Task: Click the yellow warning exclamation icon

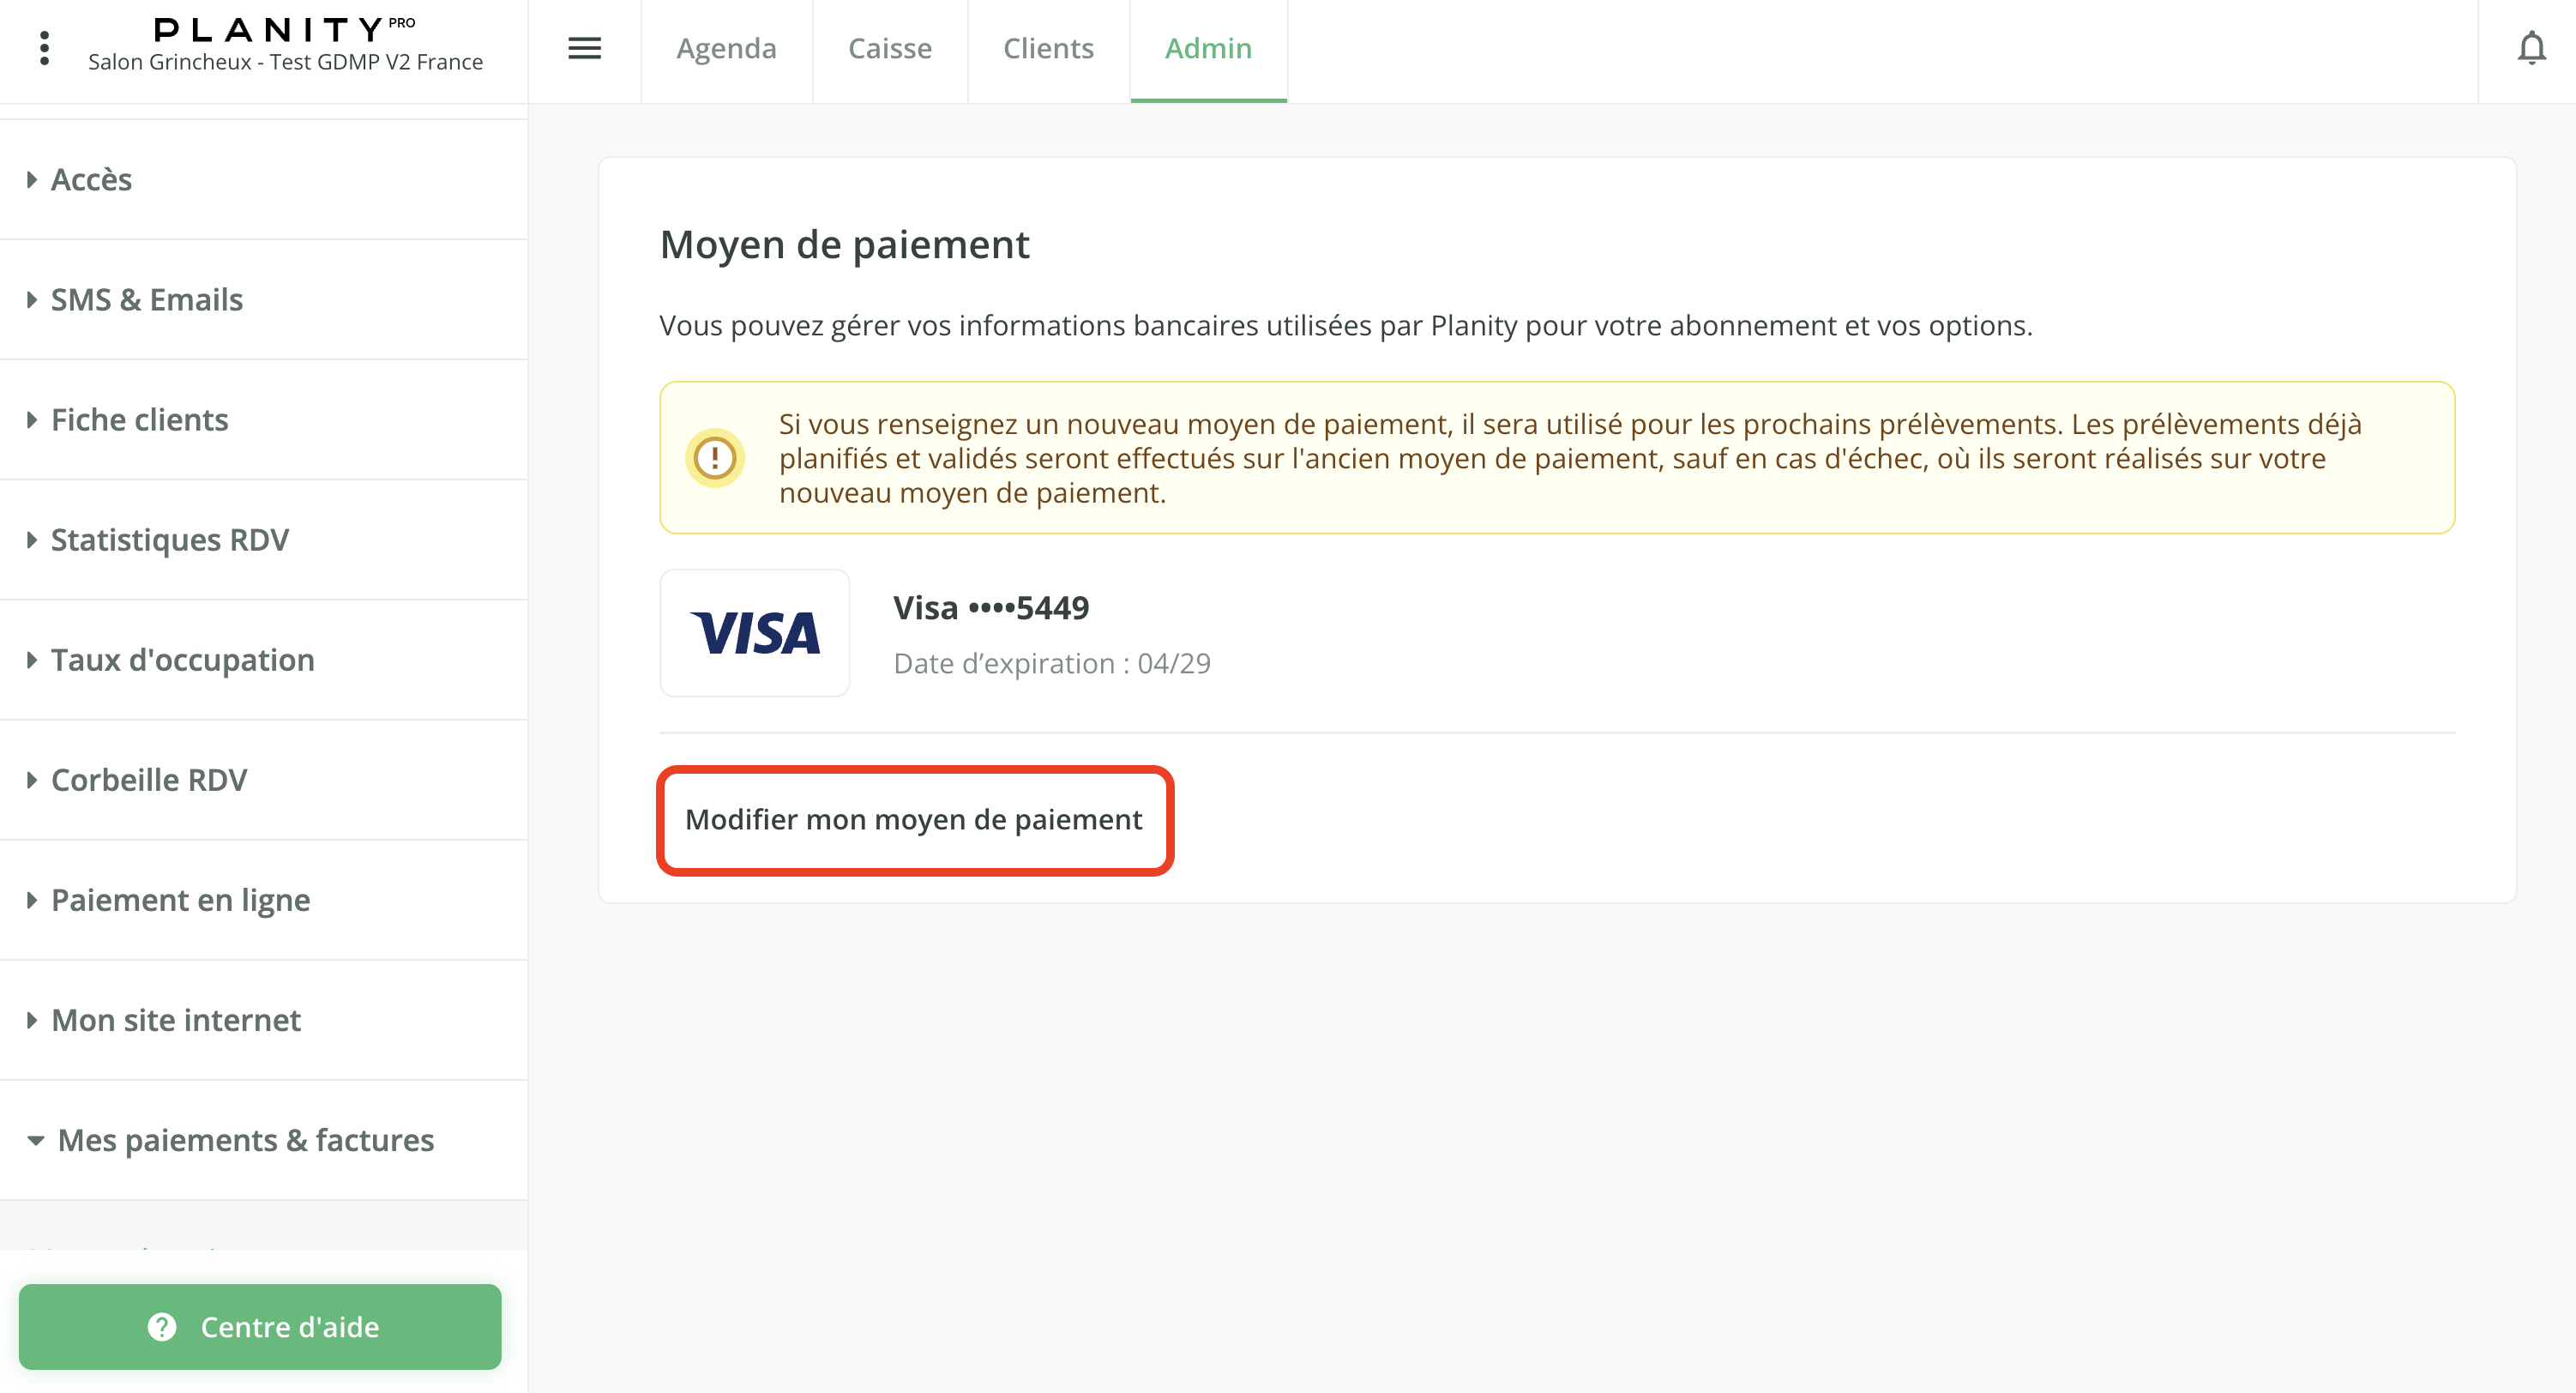Action: [x=715, y=458]
